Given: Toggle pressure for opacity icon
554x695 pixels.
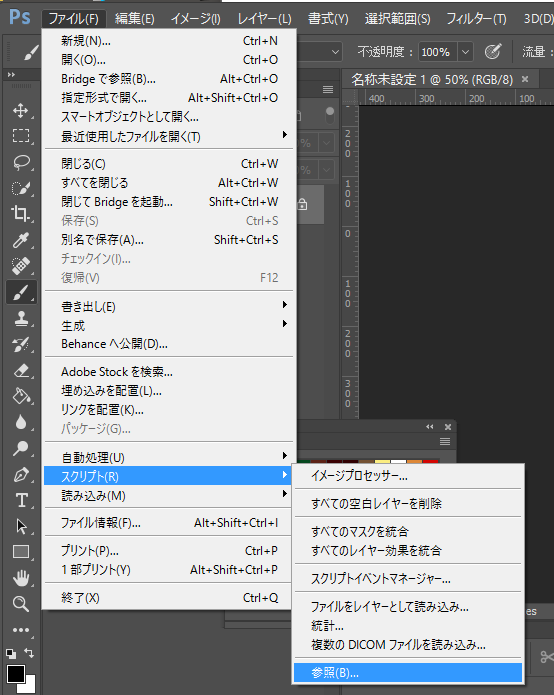Looking at the screenshot, I should click(492, 52).
